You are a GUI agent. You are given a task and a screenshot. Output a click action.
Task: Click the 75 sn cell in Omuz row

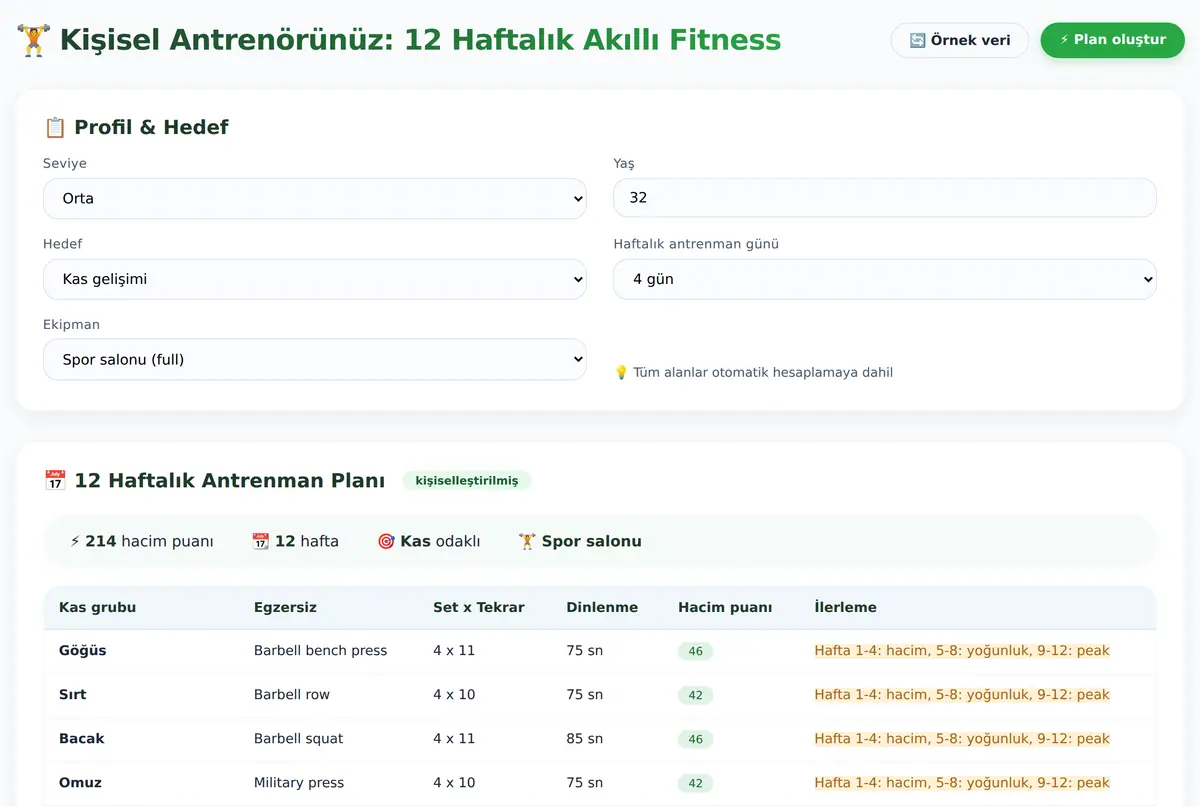click(584, 782)
